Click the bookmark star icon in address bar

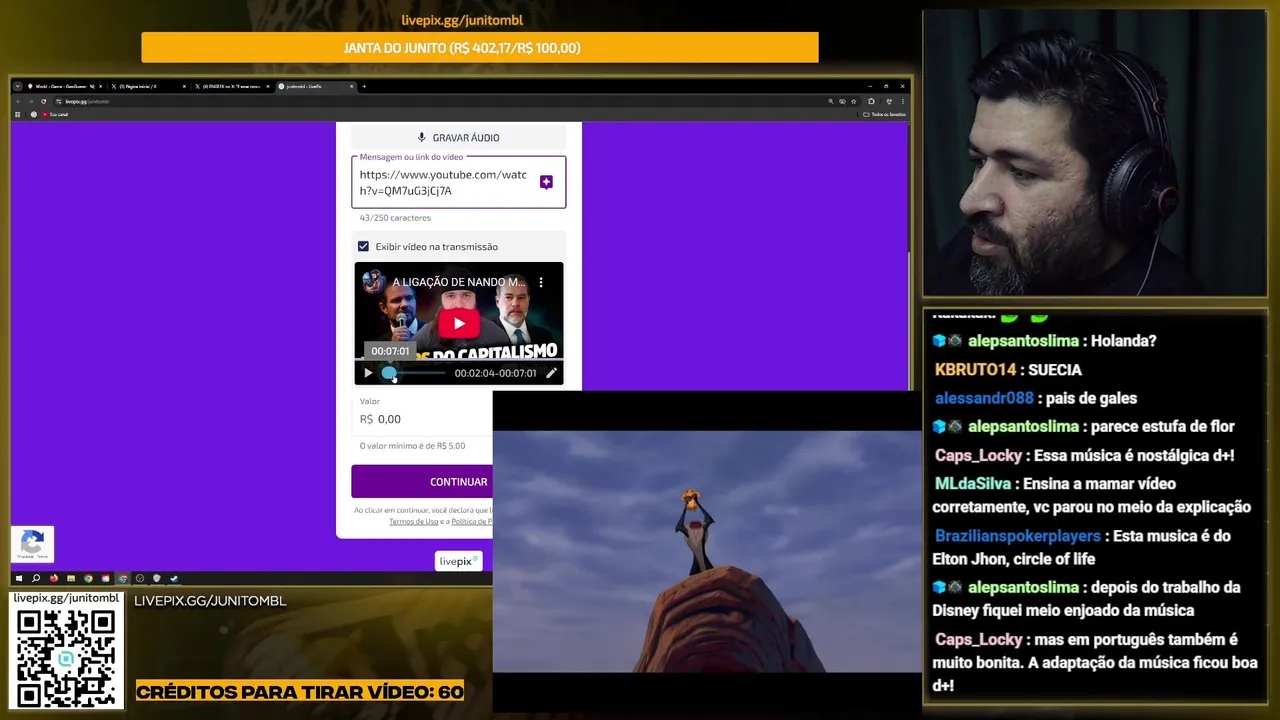click(854, 101)
